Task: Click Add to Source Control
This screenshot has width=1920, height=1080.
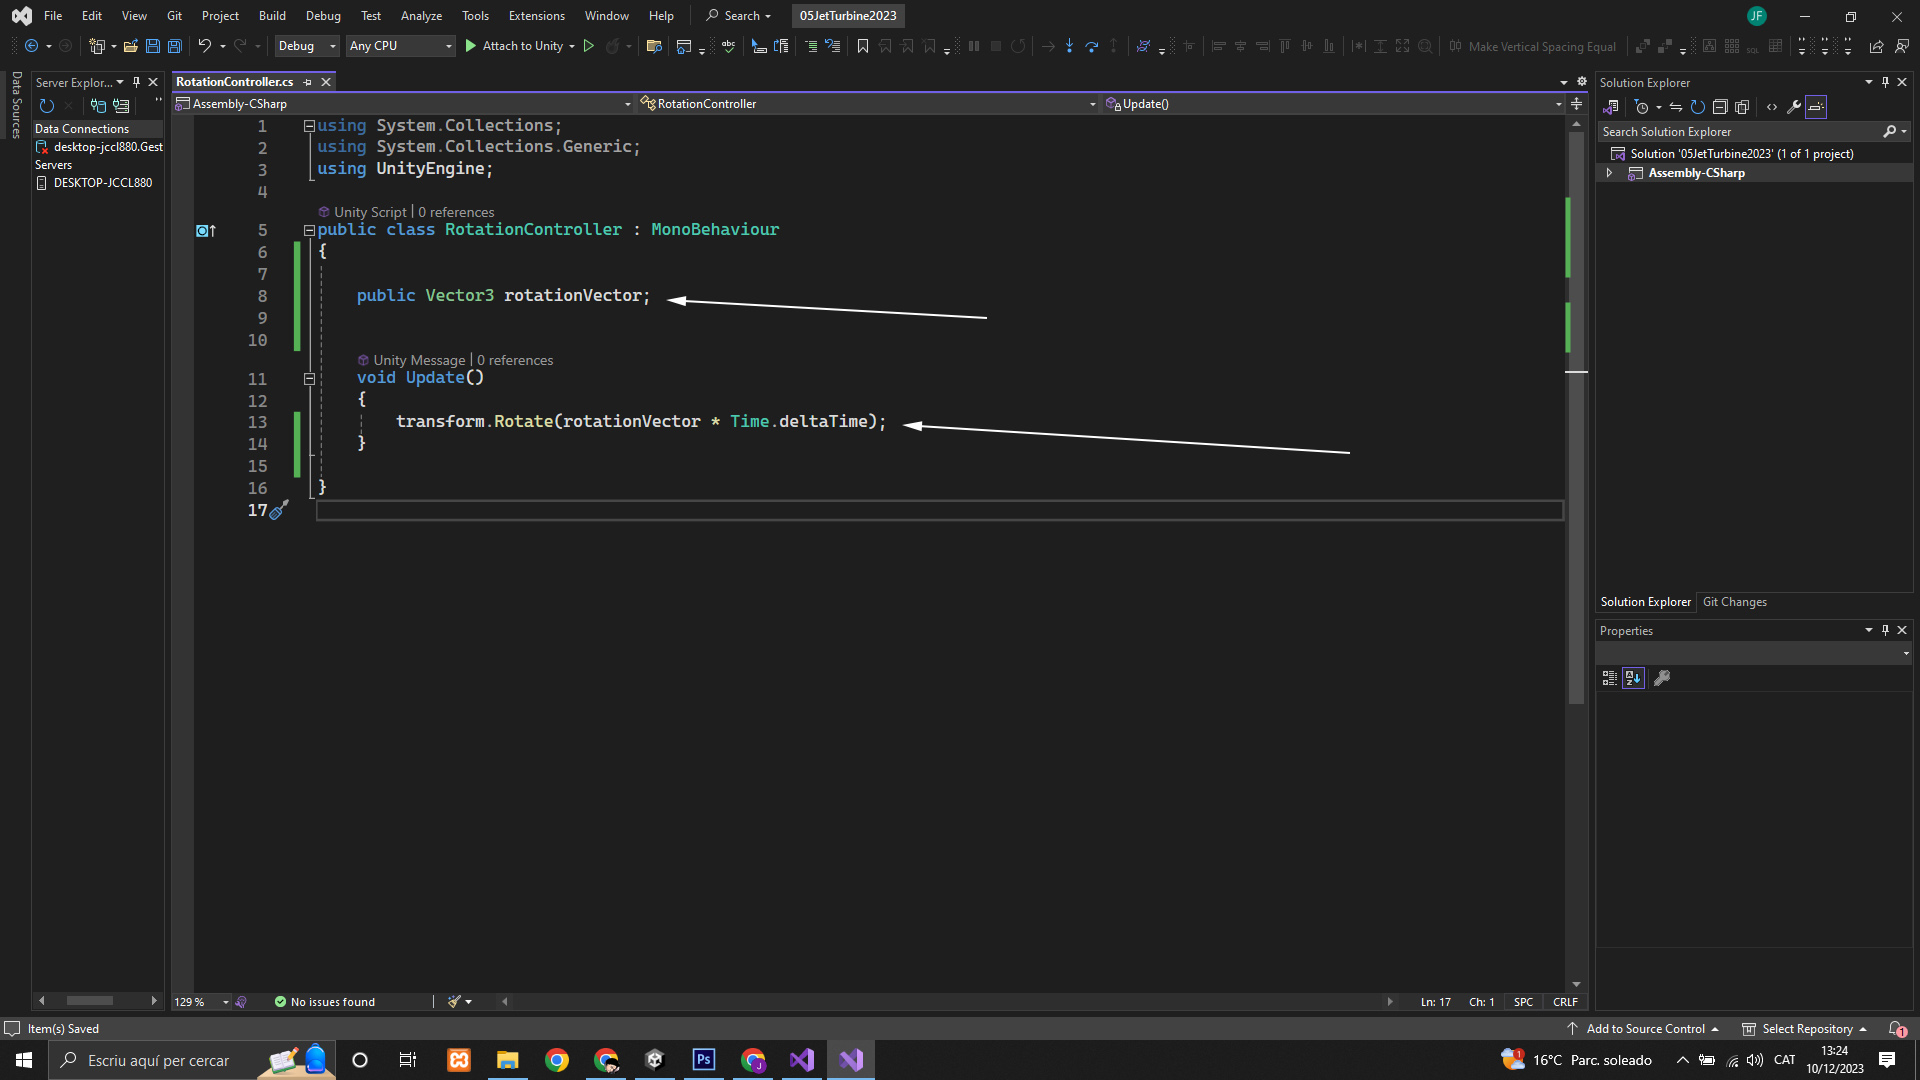Action: click(1644, 1029)
